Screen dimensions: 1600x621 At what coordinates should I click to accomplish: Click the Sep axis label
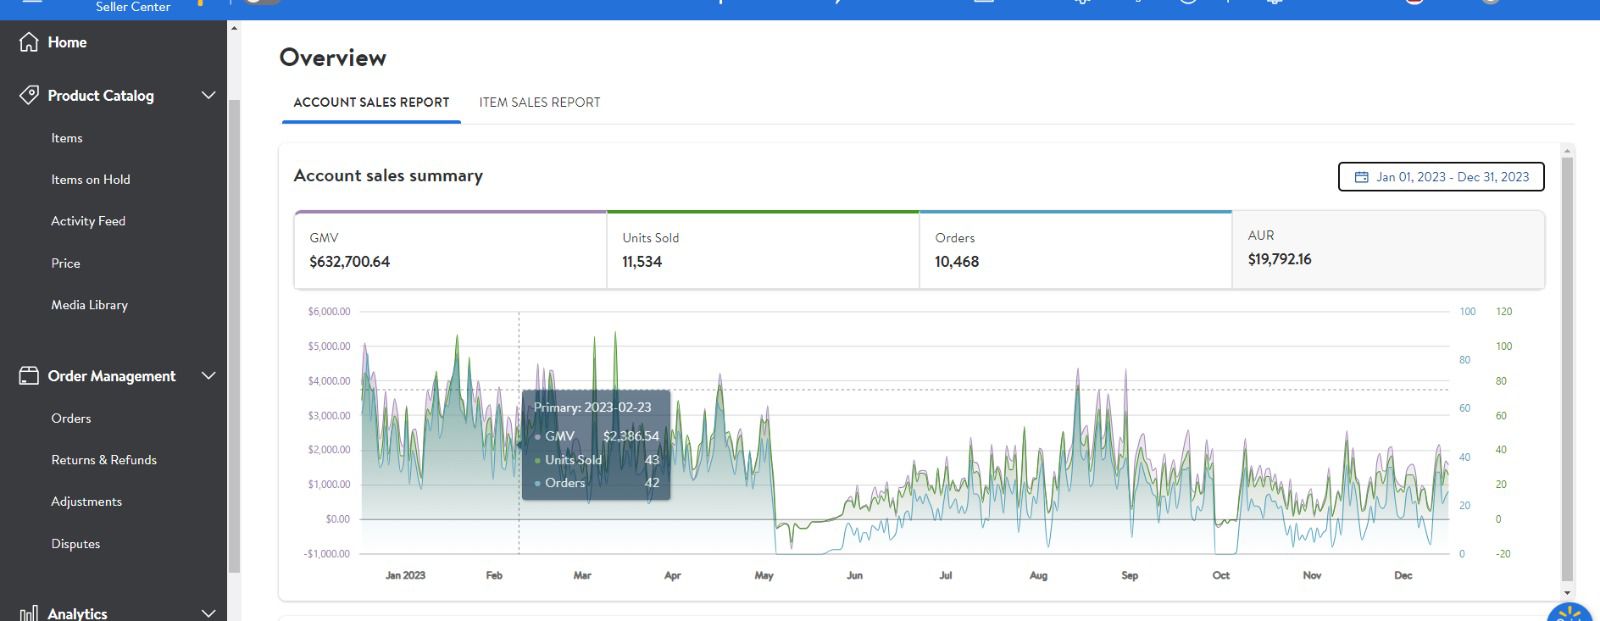[x=1130, y=576]
